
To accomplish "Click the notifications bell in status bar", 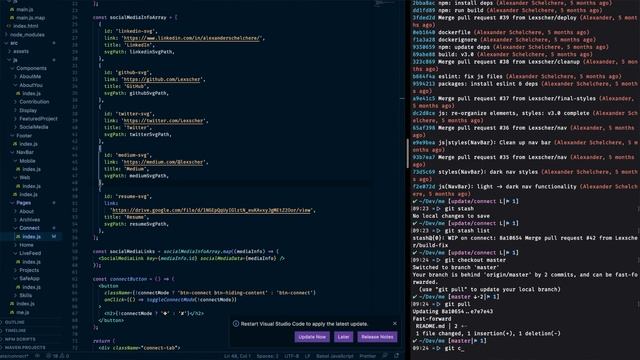I will pyautogui.click(x=396, y=356).
